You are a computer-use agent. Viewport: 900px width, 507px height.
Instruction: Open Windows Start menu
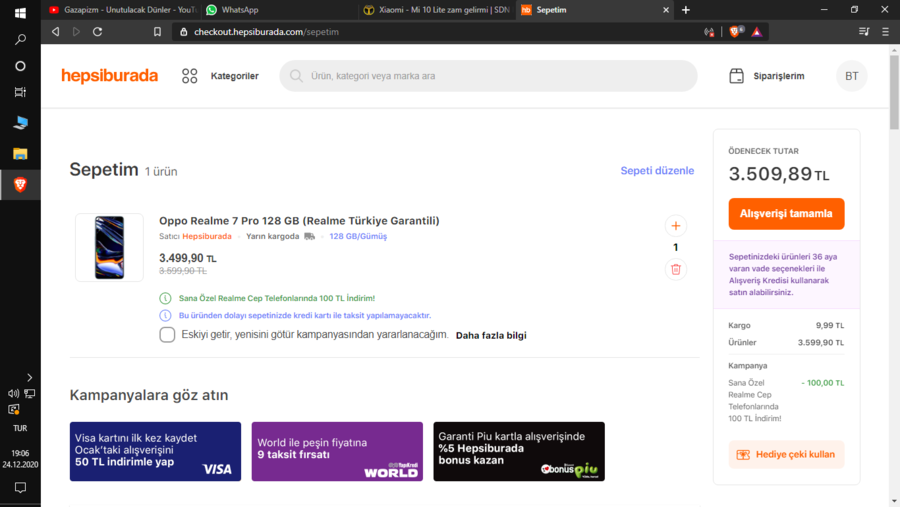click(x=20, y=13)
